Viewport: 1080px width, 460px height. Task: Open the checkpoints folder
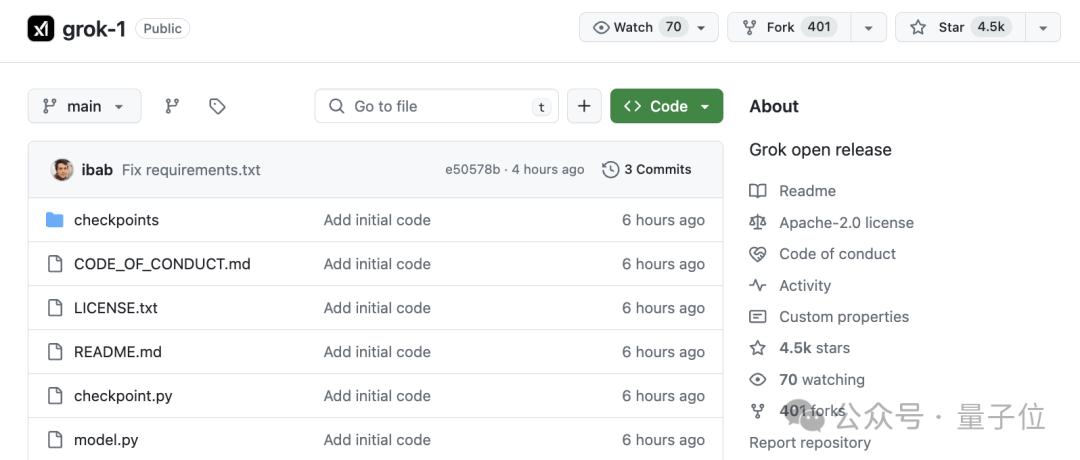(x=116, y=220)
